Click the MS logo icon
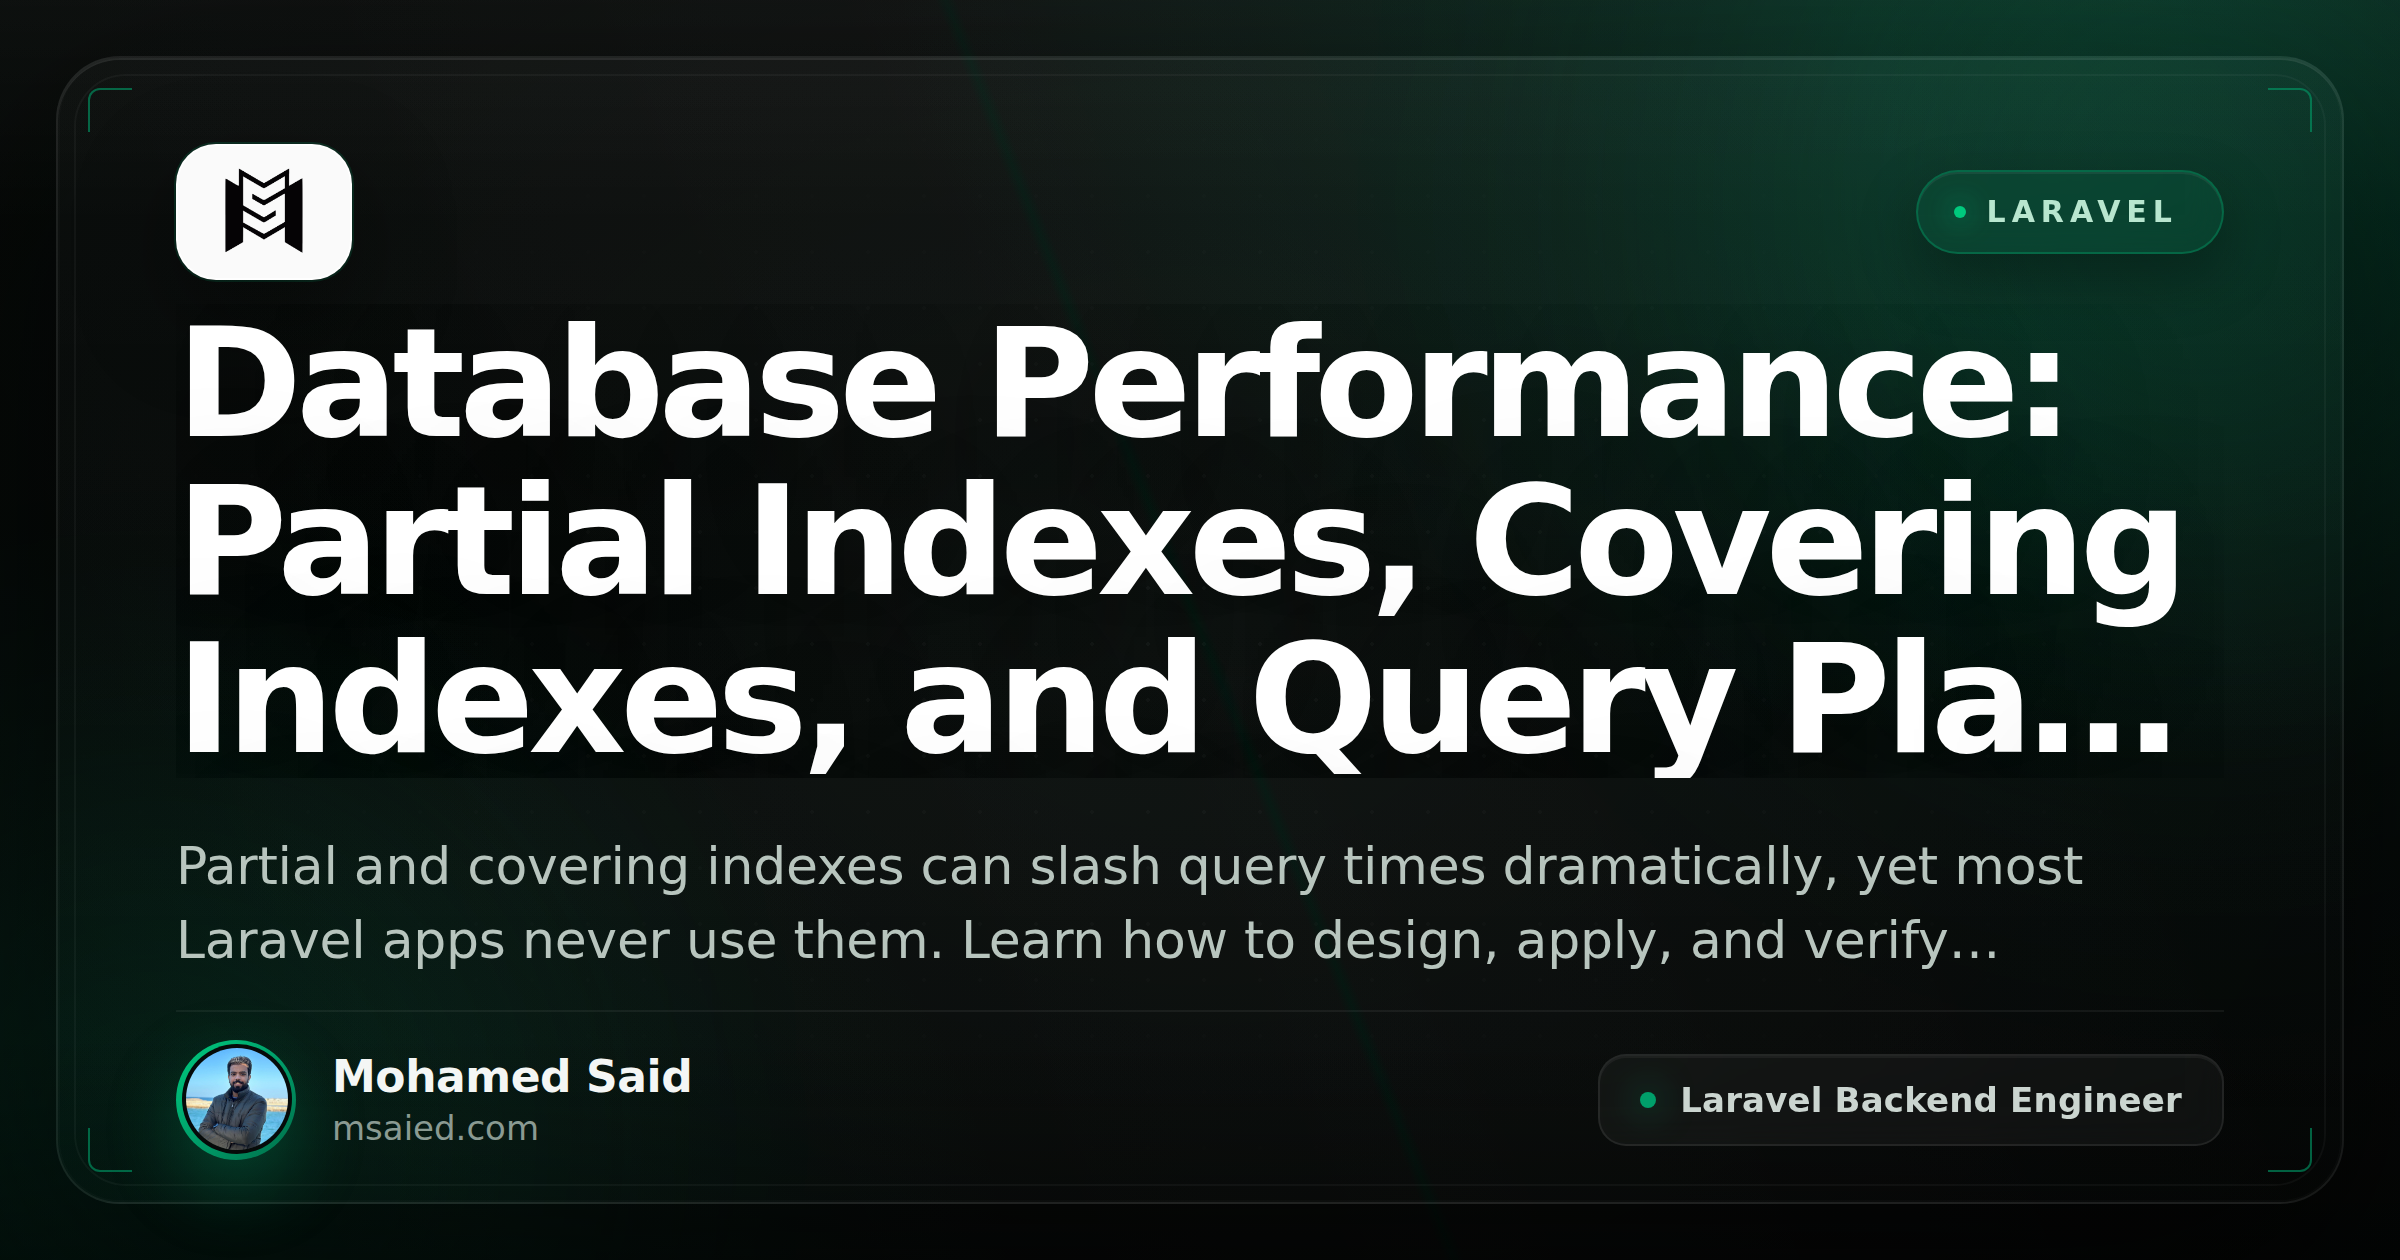The height and width of the screenshot is (1260, 2400). coord(264,212)
